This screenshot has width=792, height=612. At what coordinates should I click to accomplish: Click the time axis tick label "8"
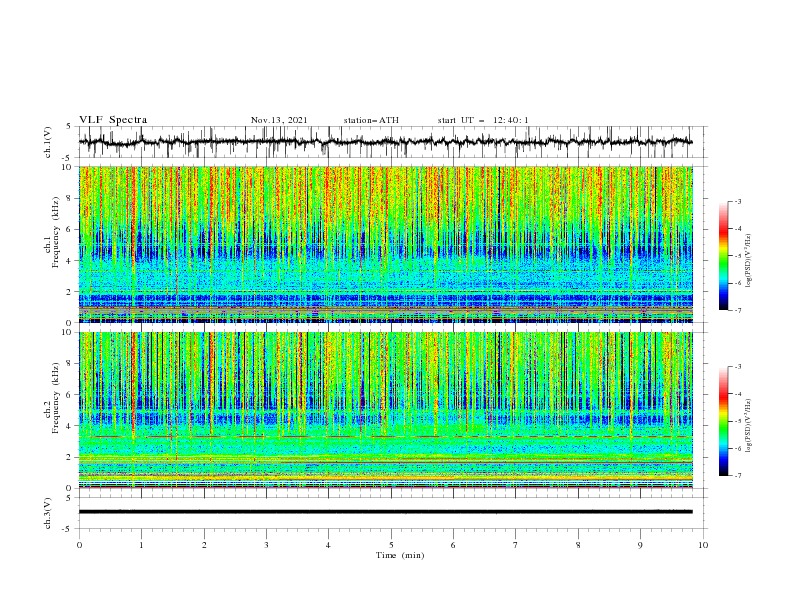tap(578, 545)
